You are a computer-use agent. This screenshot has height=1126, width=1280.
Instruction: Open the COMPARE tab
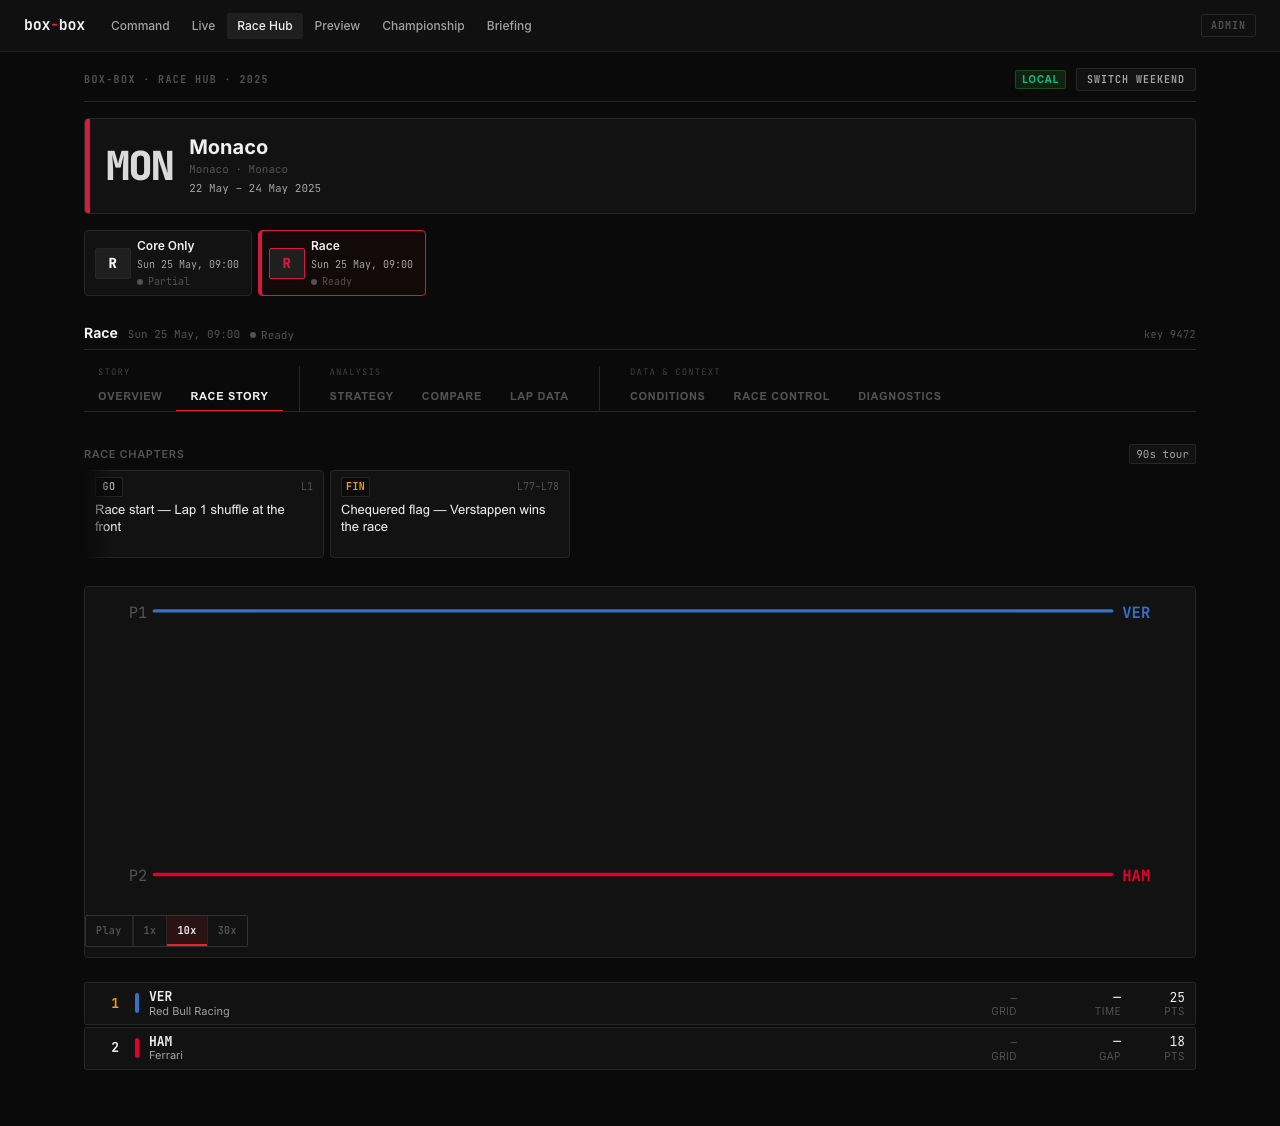[452, 396]
